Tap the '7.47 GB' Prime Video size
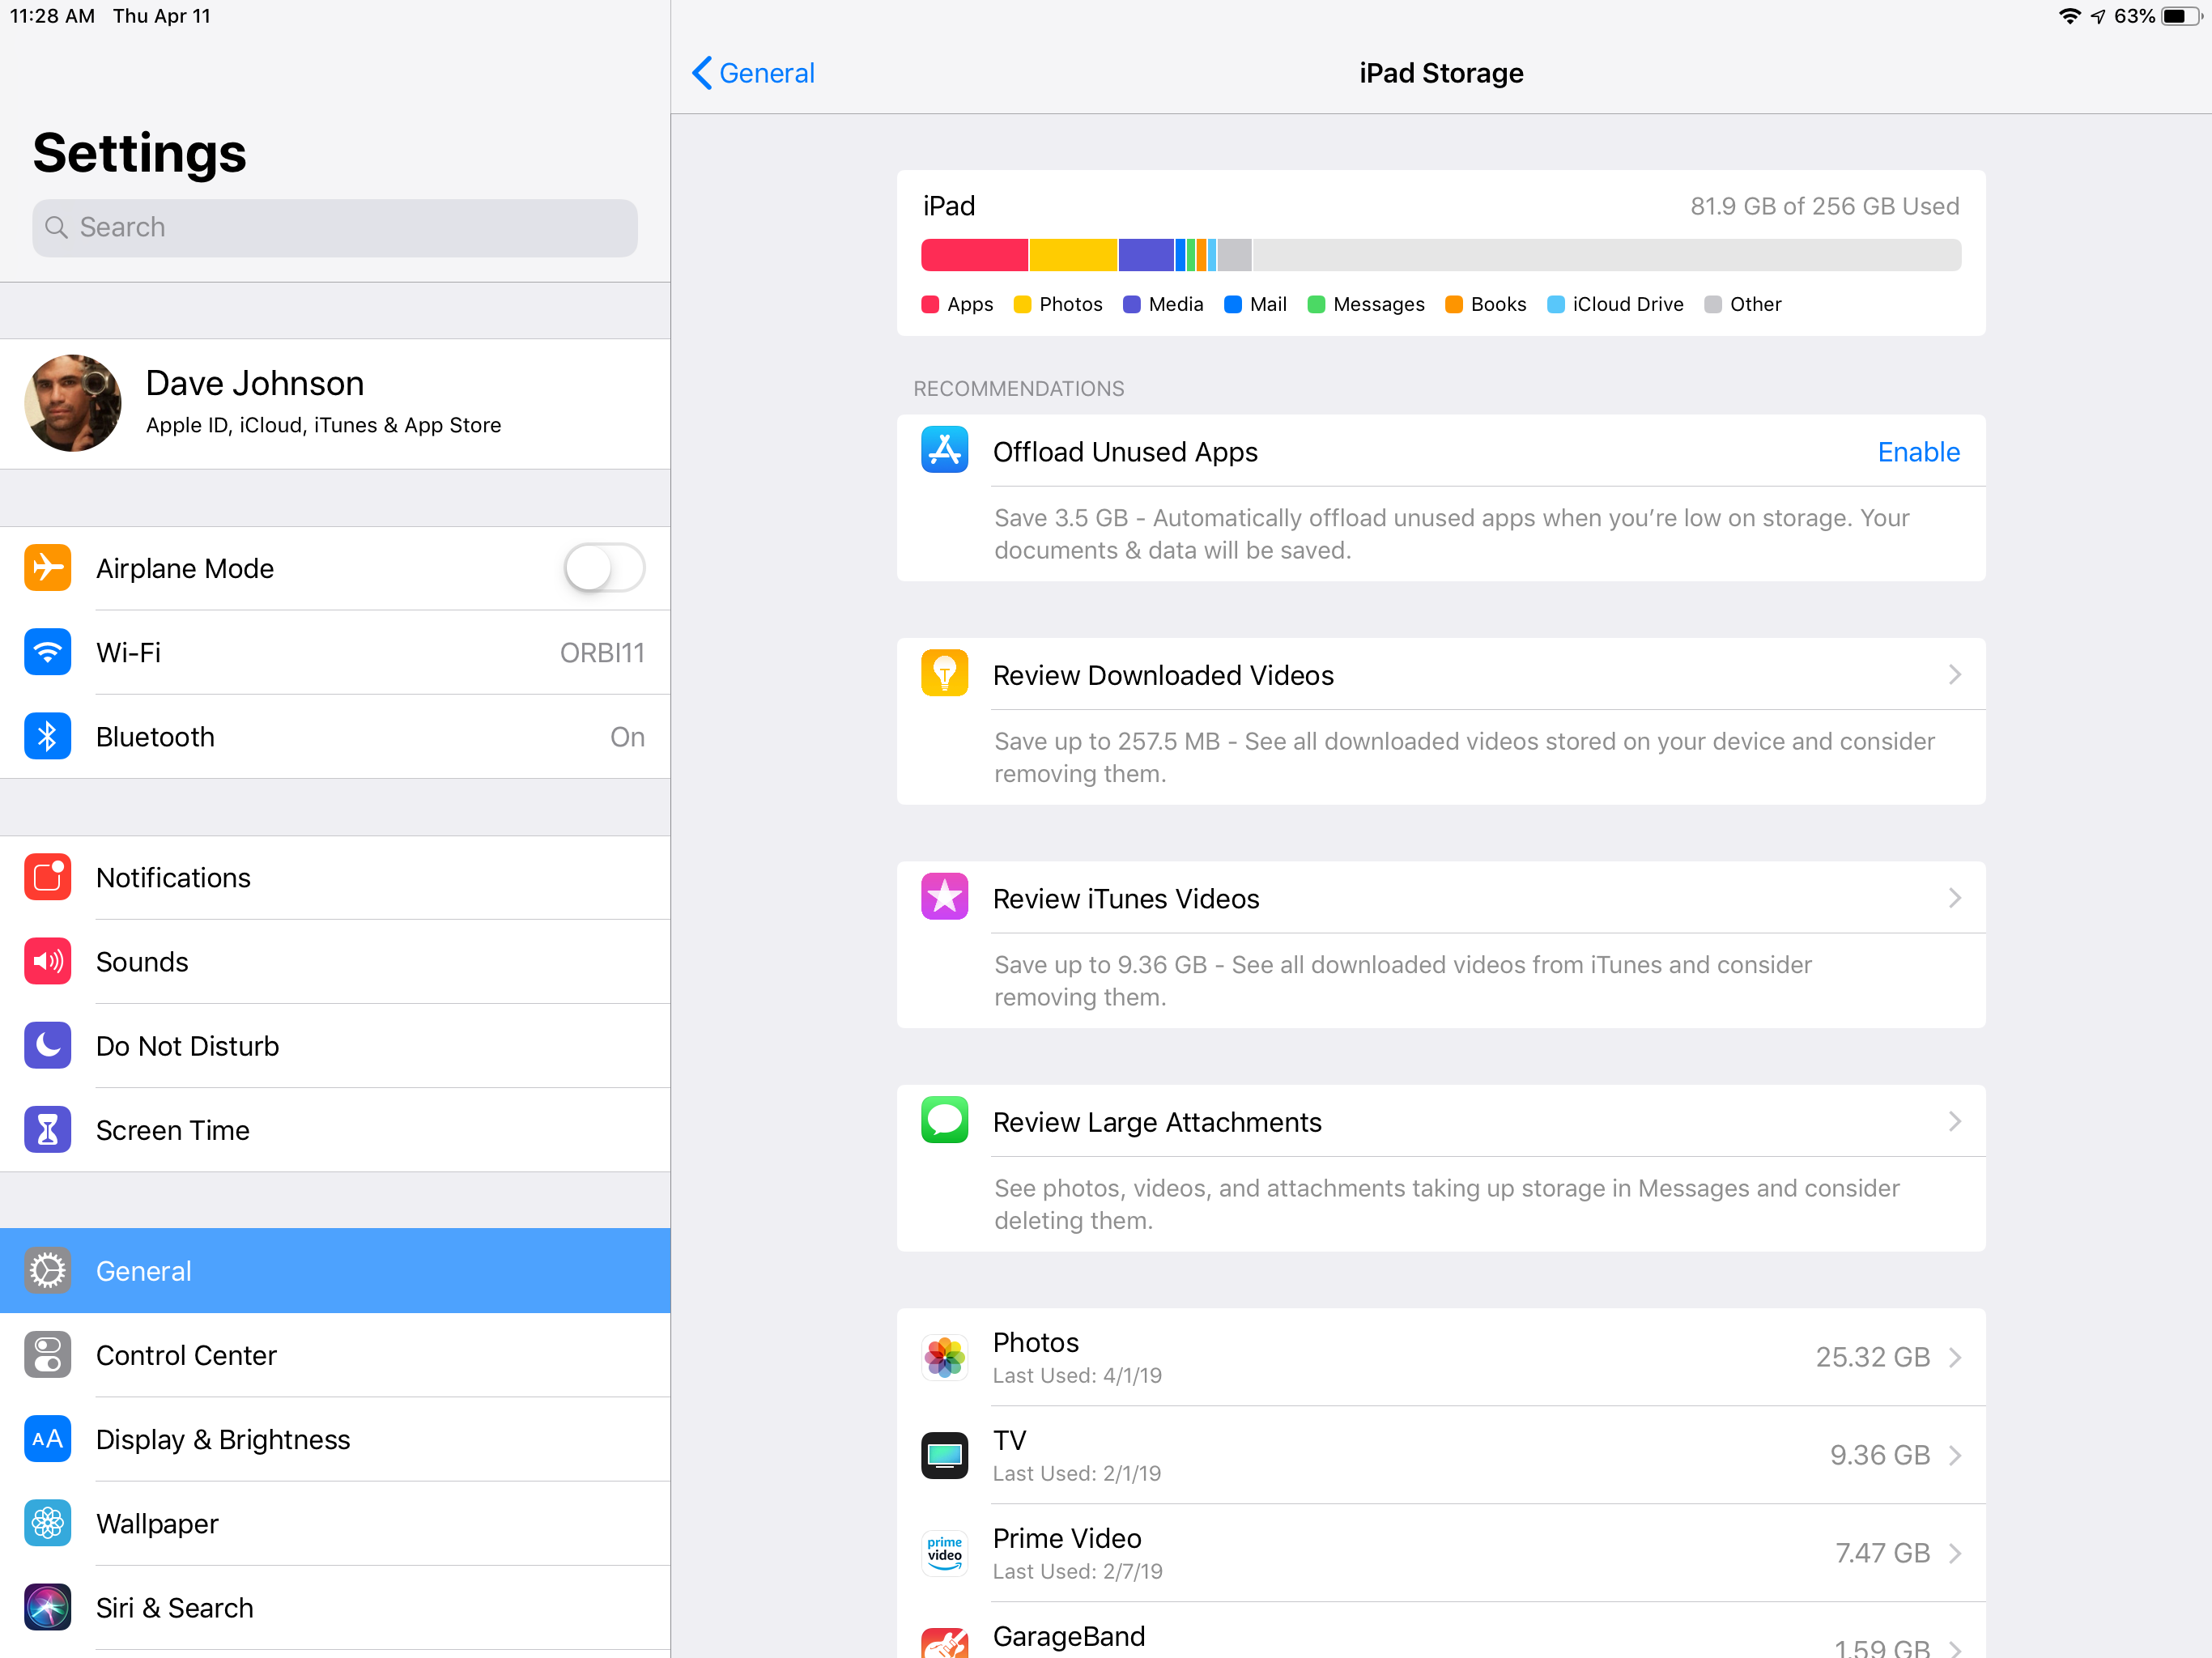Viewport: 2212px width, 1658px height. [1882, 1553]
